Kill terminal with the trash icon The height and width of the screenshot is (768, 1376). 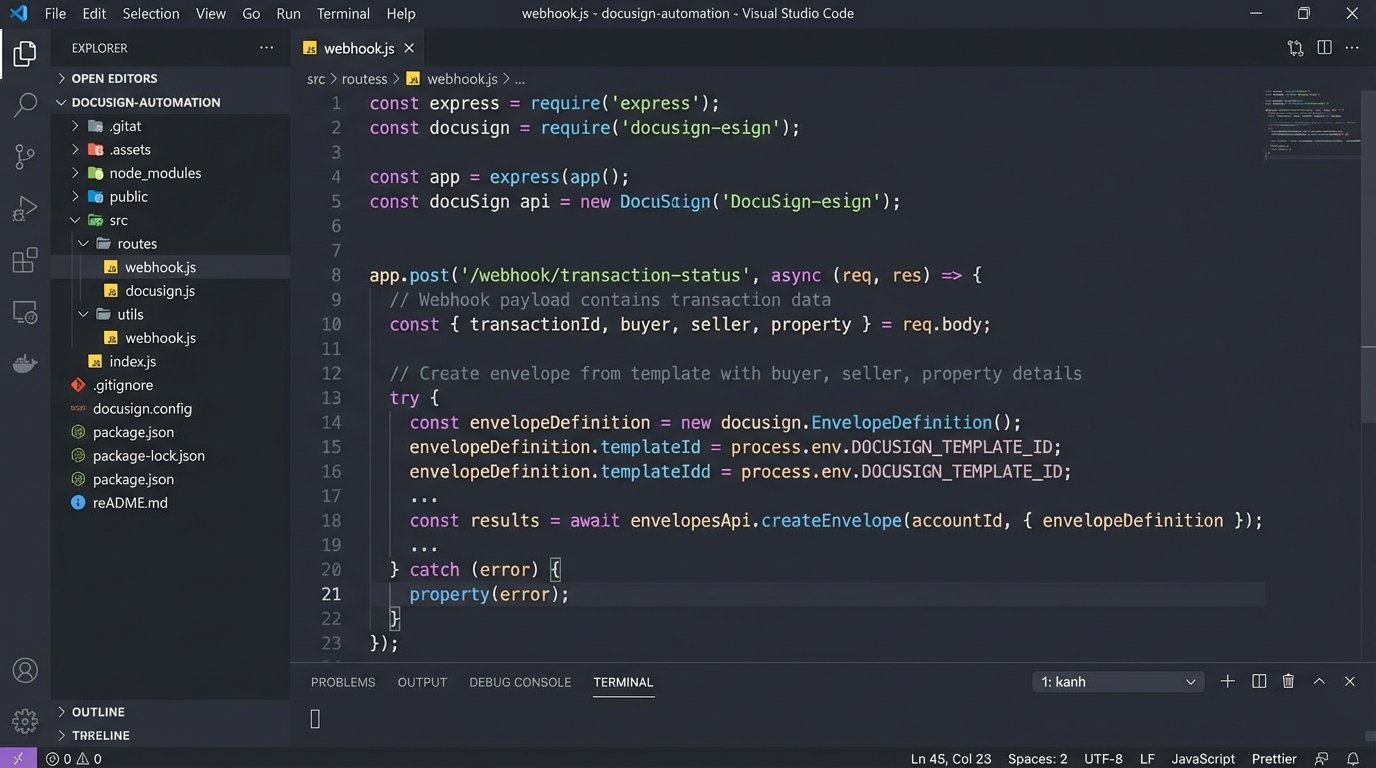(1288, 682)
